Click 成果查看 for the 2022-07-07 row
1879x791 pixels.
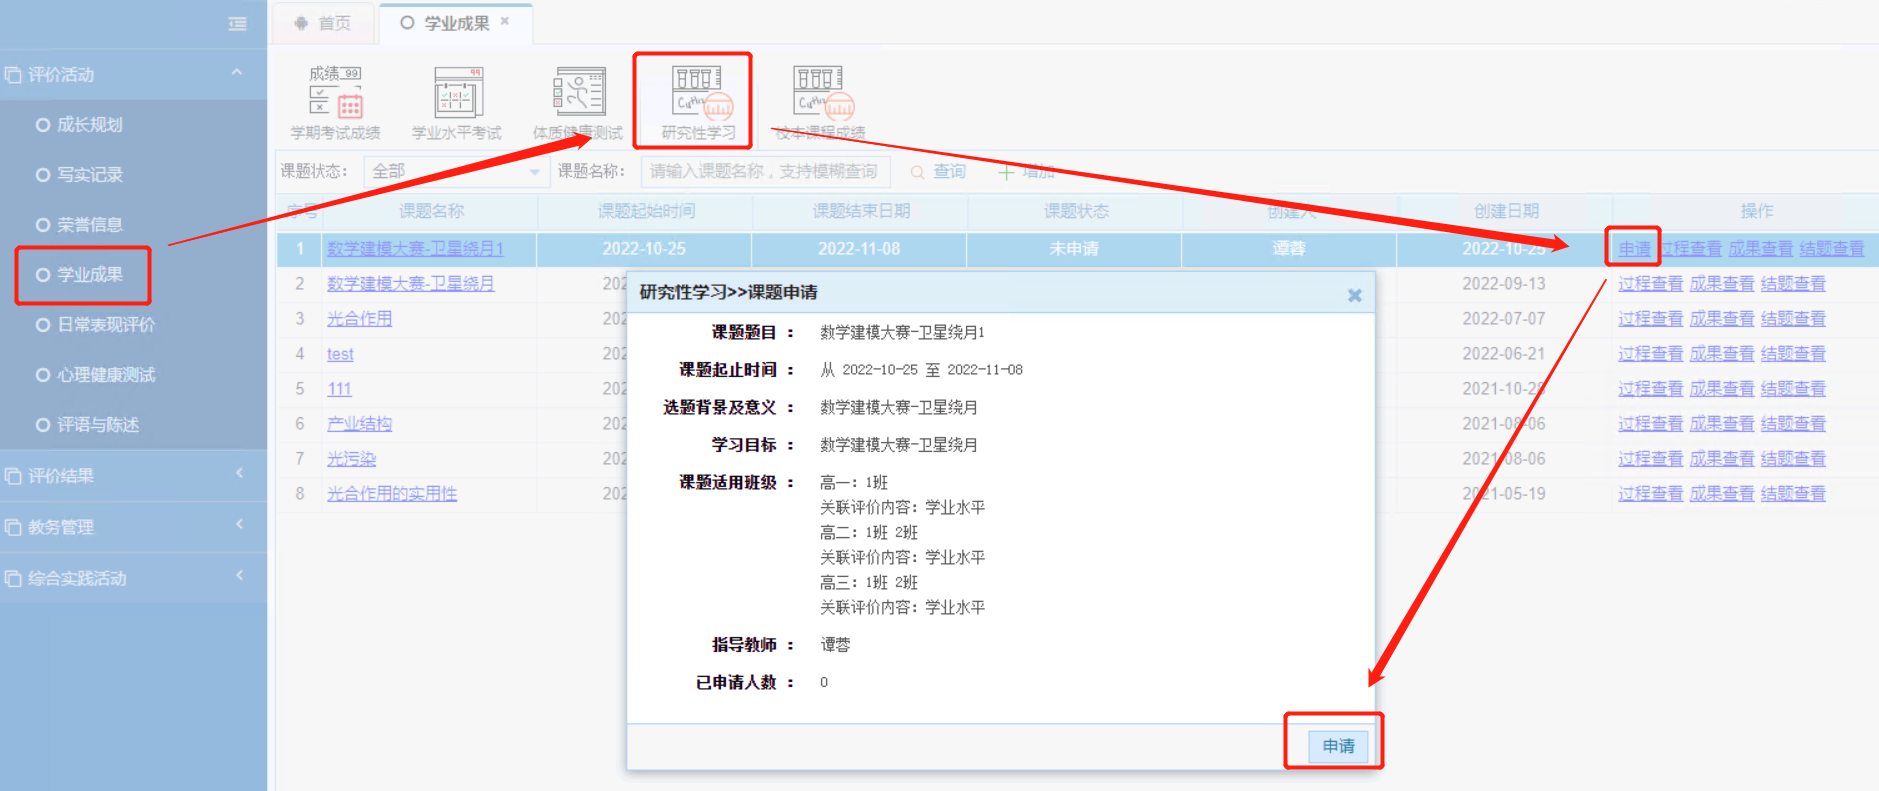[x=1721, y=319]
